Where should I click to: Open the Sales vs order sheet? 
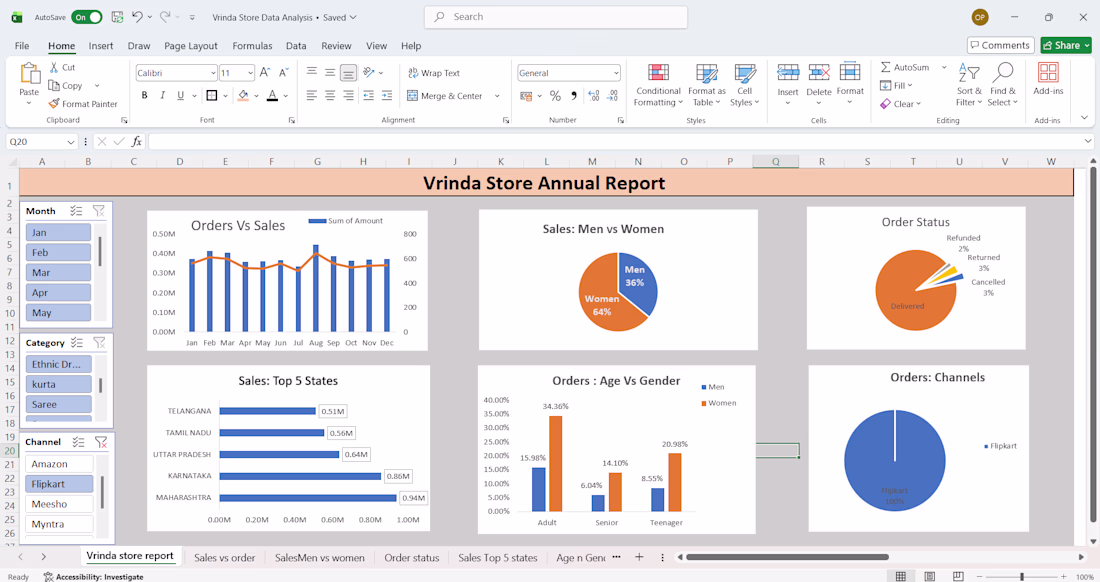pos(224,557)
